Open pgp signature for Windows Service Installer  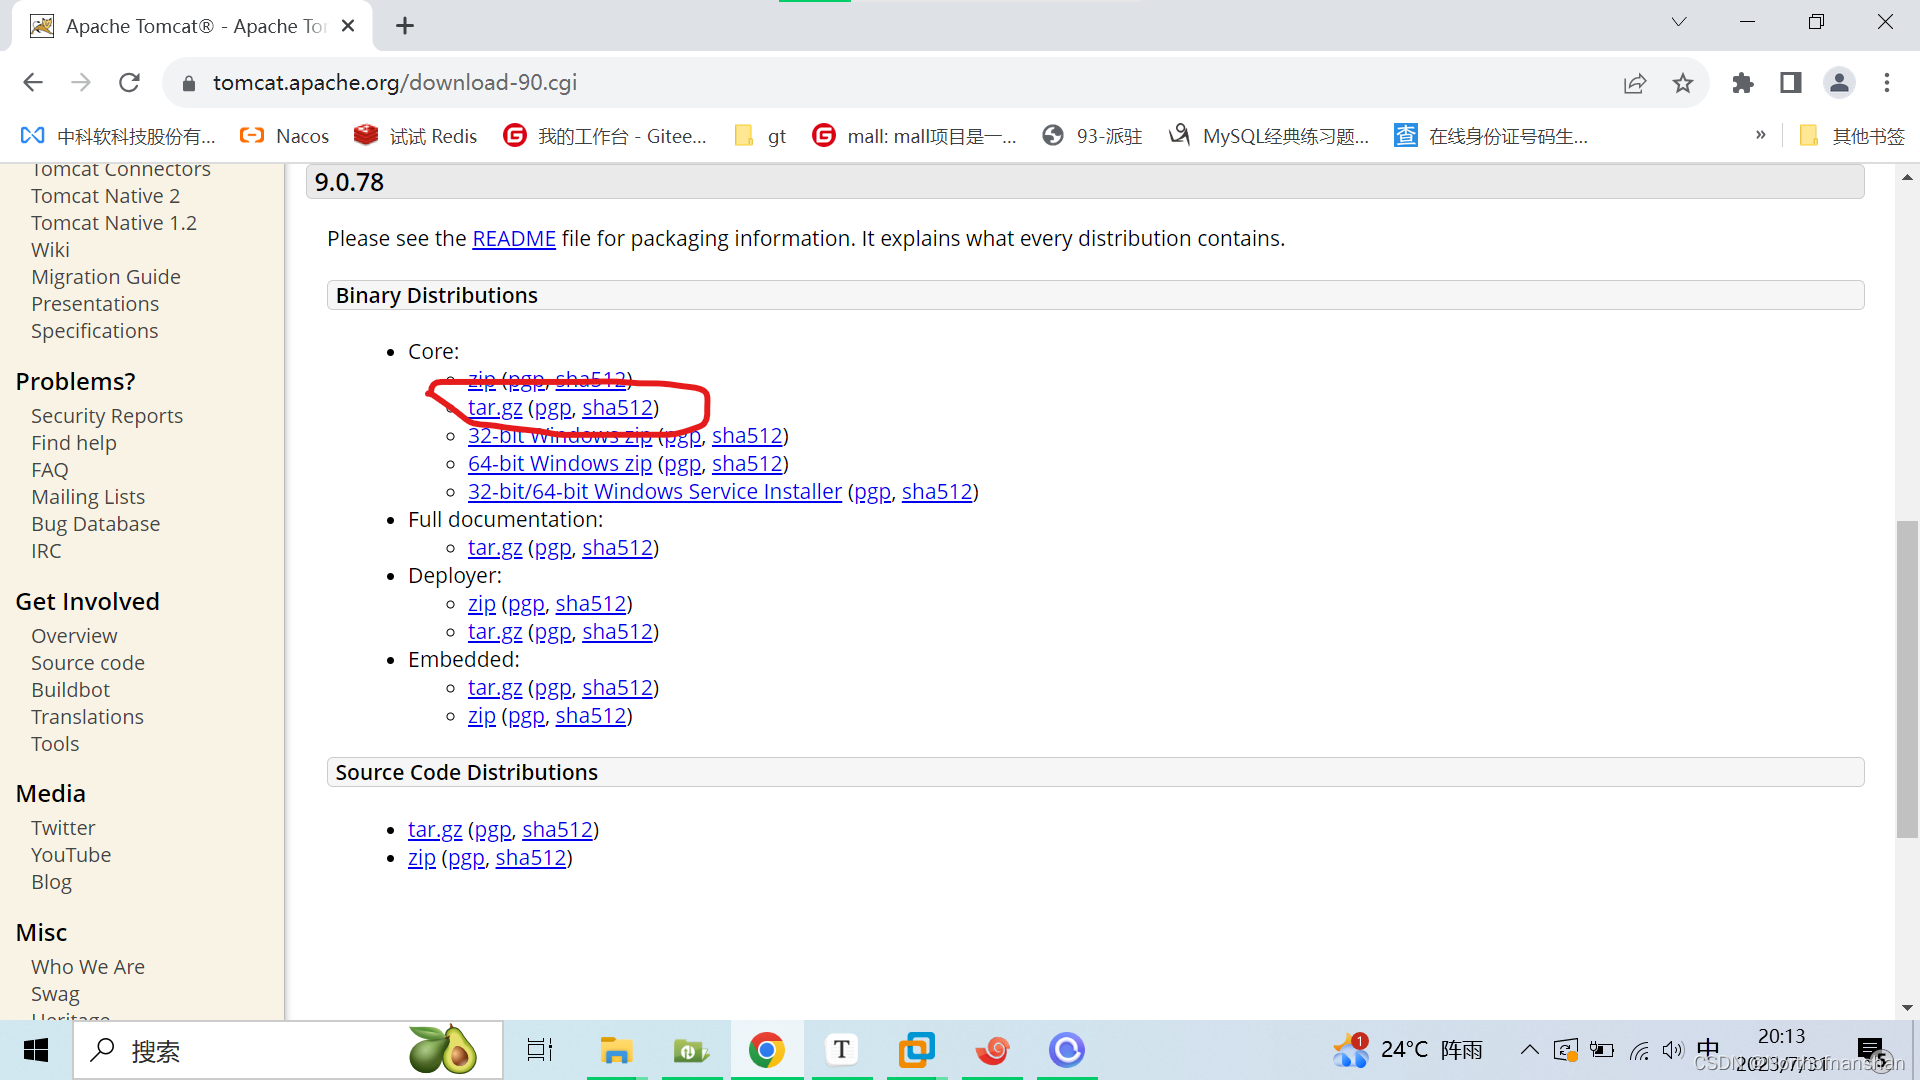872,492
